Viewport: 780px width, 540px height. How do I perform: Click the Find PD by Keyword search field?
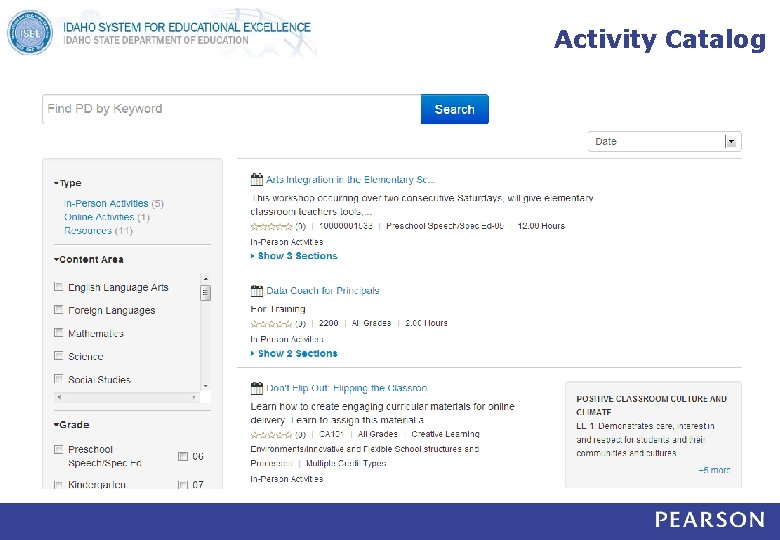(232, 109)
